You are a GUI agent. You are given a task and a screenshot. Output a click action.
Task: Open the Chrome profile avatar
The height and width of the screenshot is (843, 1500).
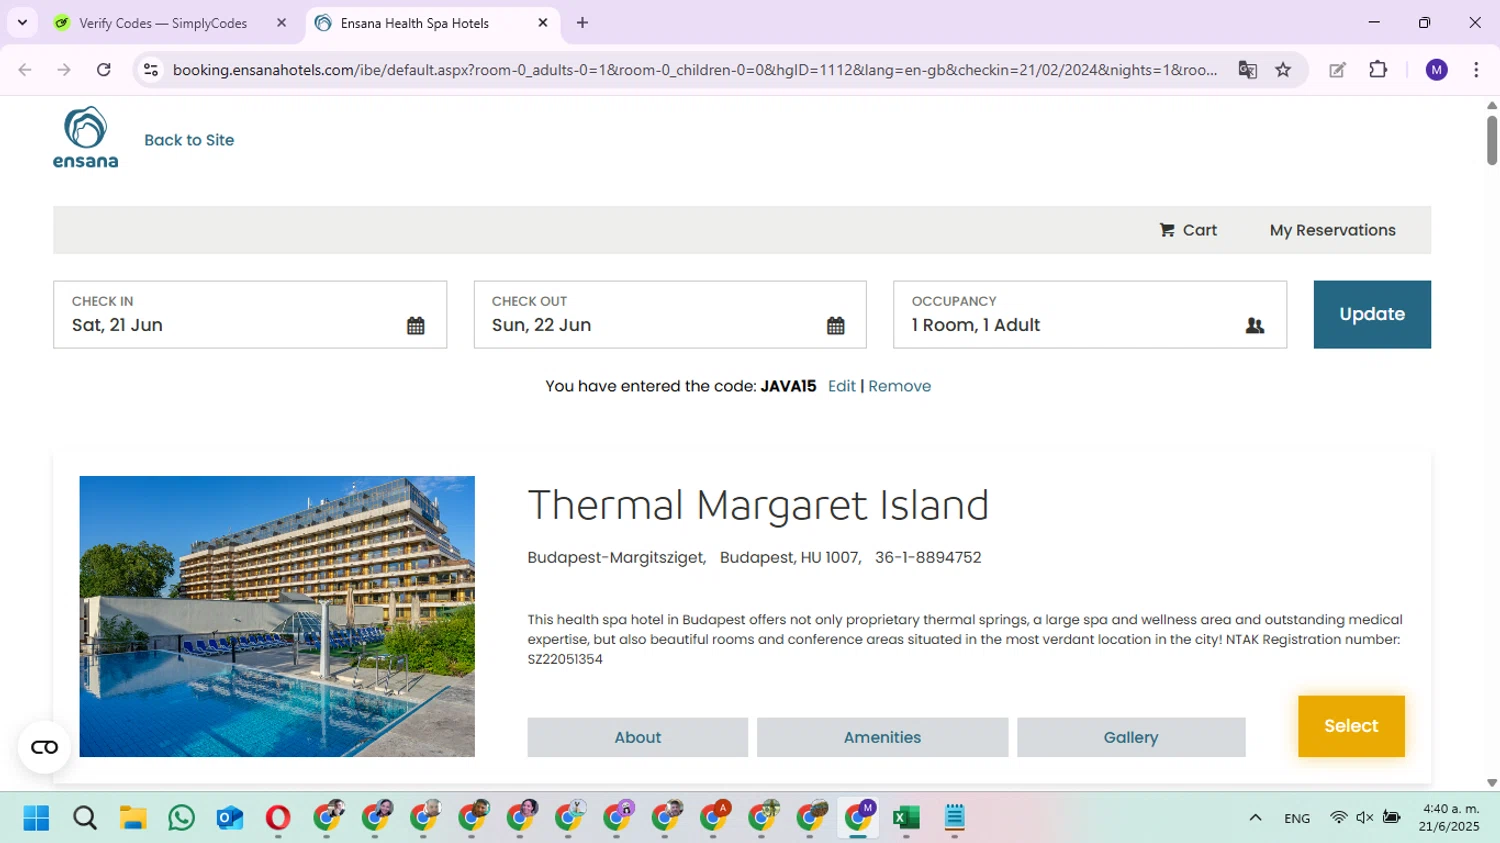(1437, 70)
